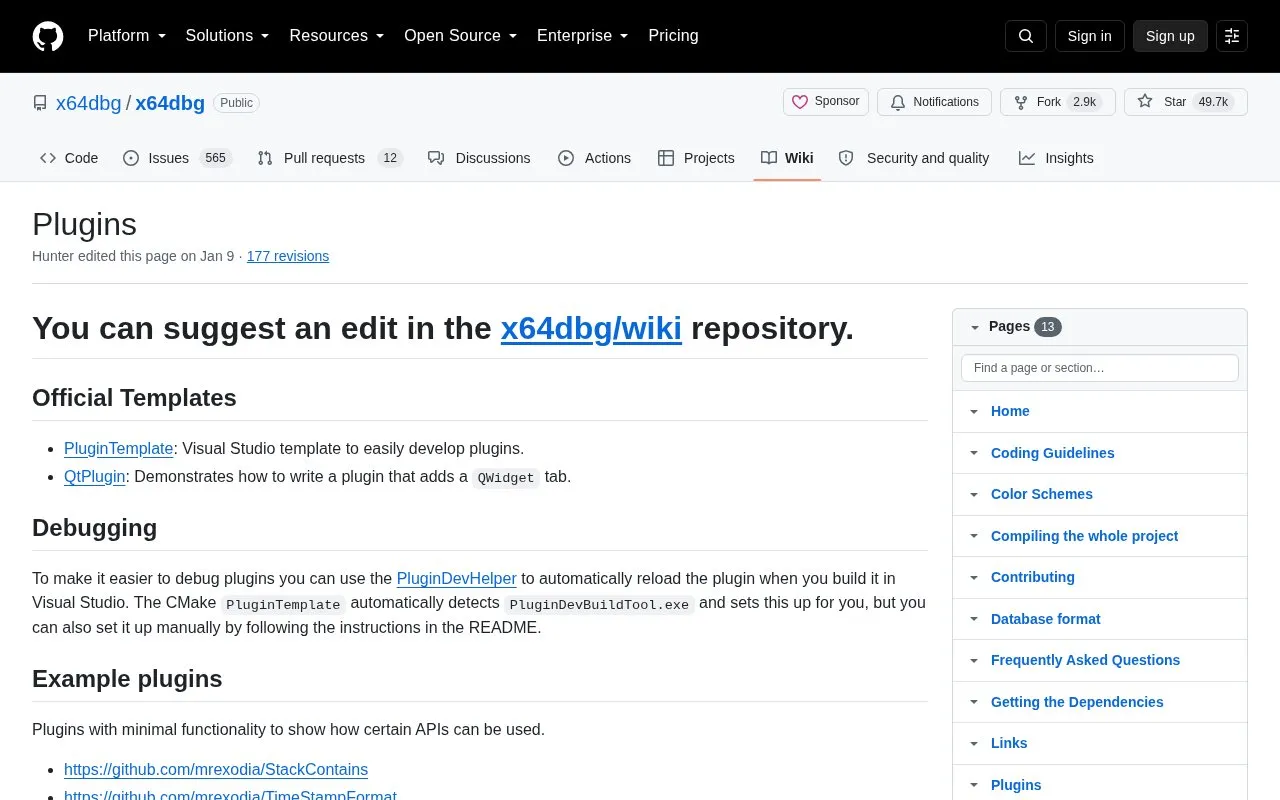This screenshot has width=1280, height=800.
Task: Open the Database format wiki page
Action: (1045, 619)
